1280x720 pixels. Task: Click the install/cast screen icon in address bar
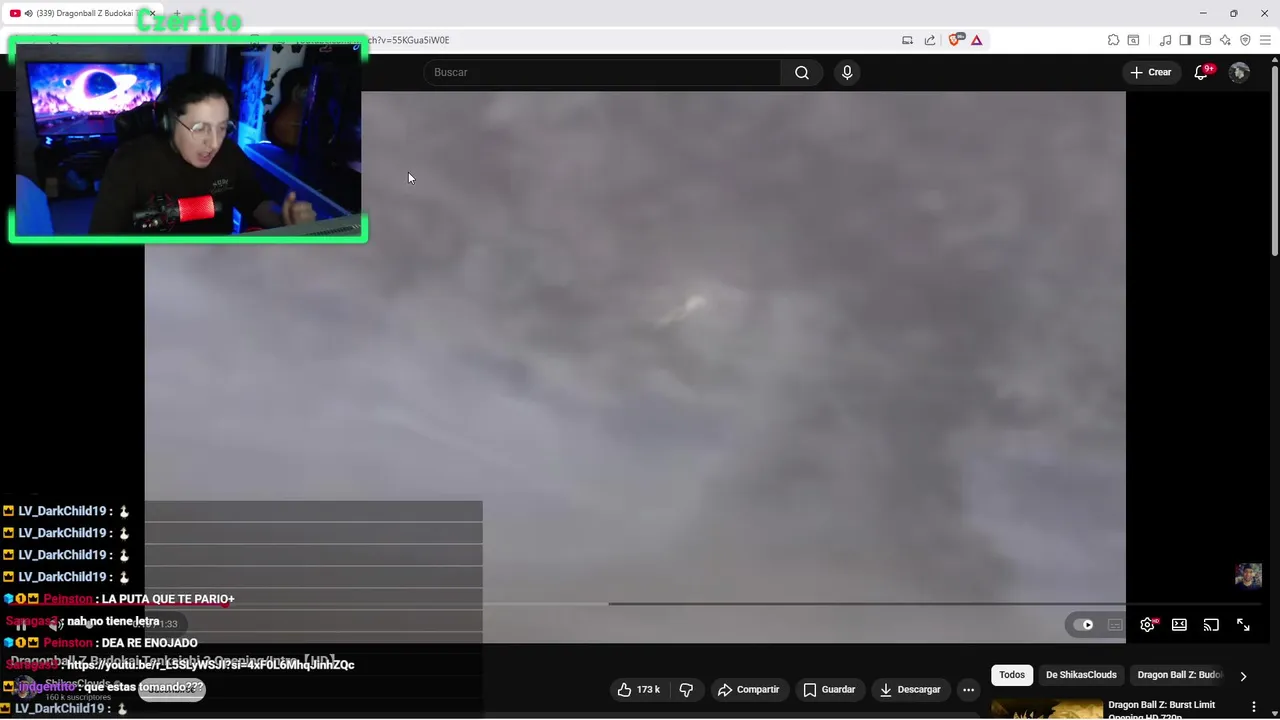[x=907, y=40]
